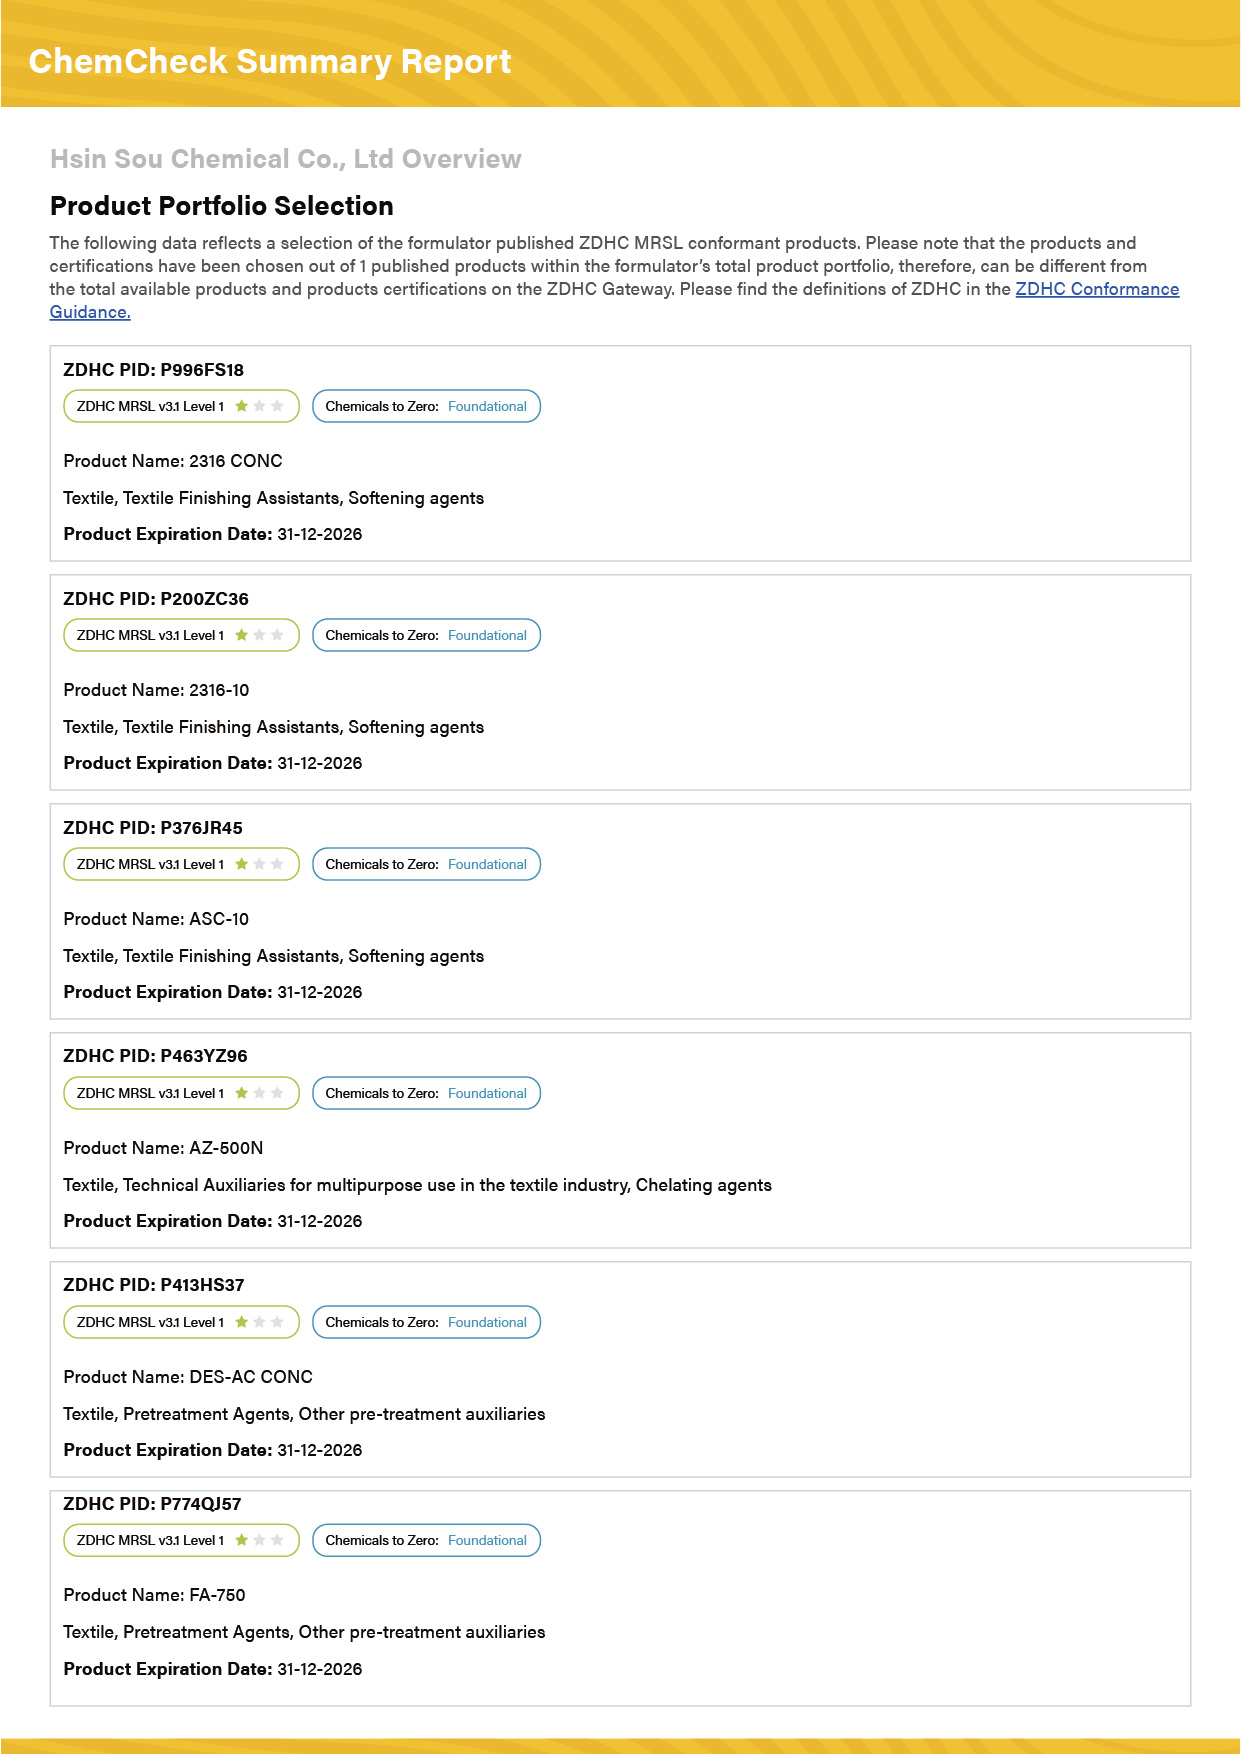Click the green star for P376JR45
Image resolution: width=1241 pixels, height=1754 pixels.
pos(242,864)
